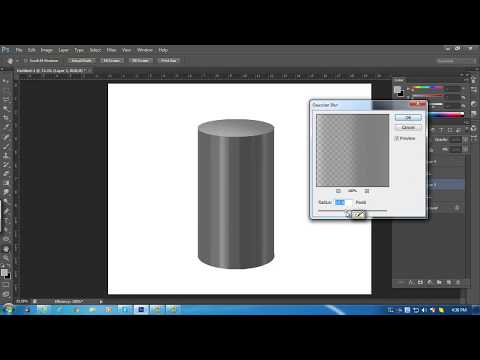
Task: Select the History Brush tool
Action: [x=6, y=165]
